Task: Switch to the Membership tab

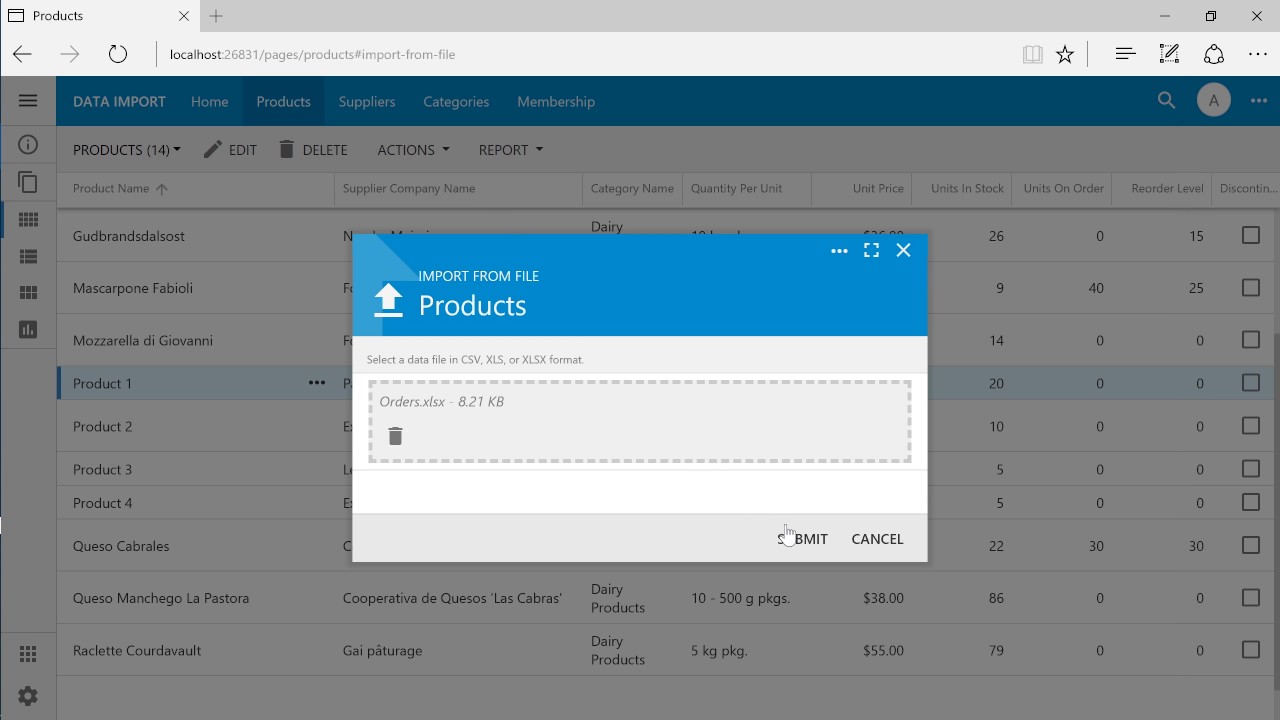Action: [556, 101]
